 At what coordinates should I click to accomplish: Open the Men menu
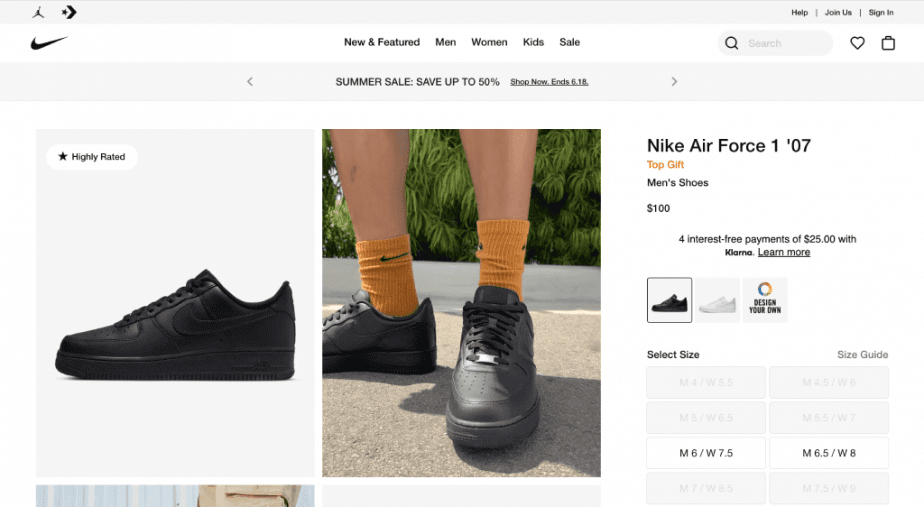pyautogui.click(x=446, y=42)
